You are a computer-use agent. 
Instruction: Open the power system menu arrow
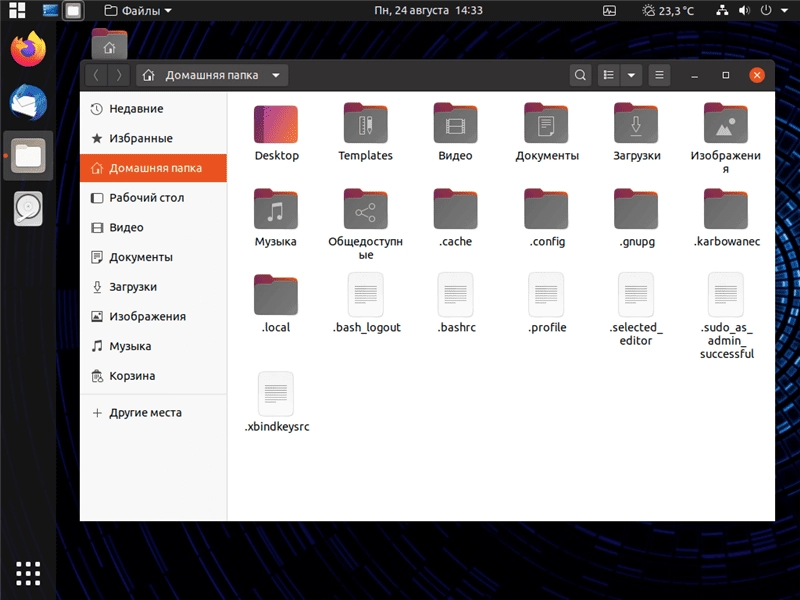(x=784, y=10)
